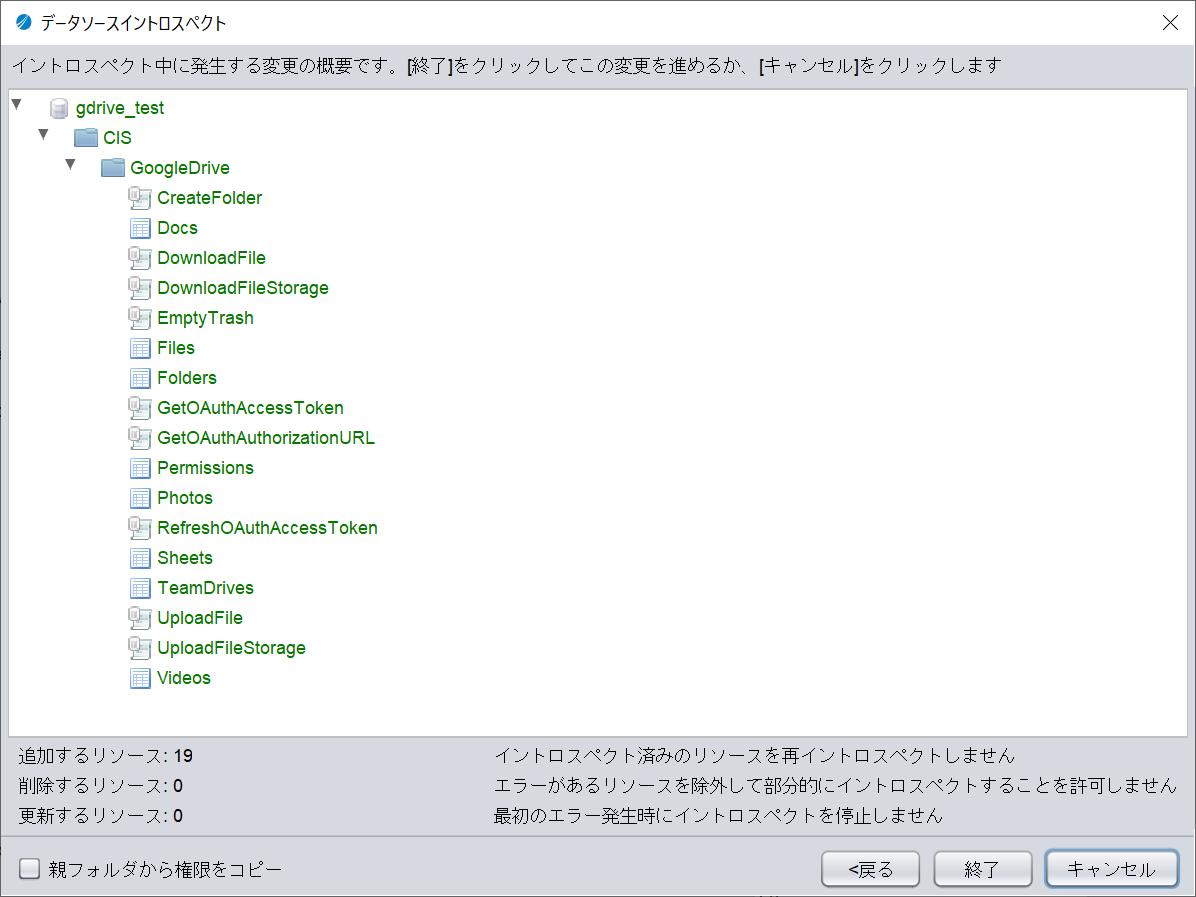Select the Folders item text
This screenshot has height=897, width=1196.
tap(187, 378)
